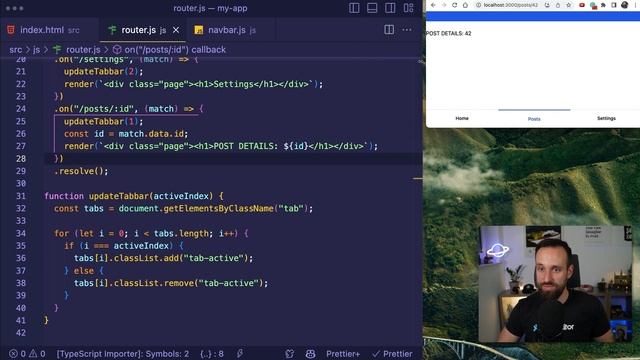Screen dimensions: 640x360
Task: Toggle bottom panel layout icon
Action: (x=372, y=8)
